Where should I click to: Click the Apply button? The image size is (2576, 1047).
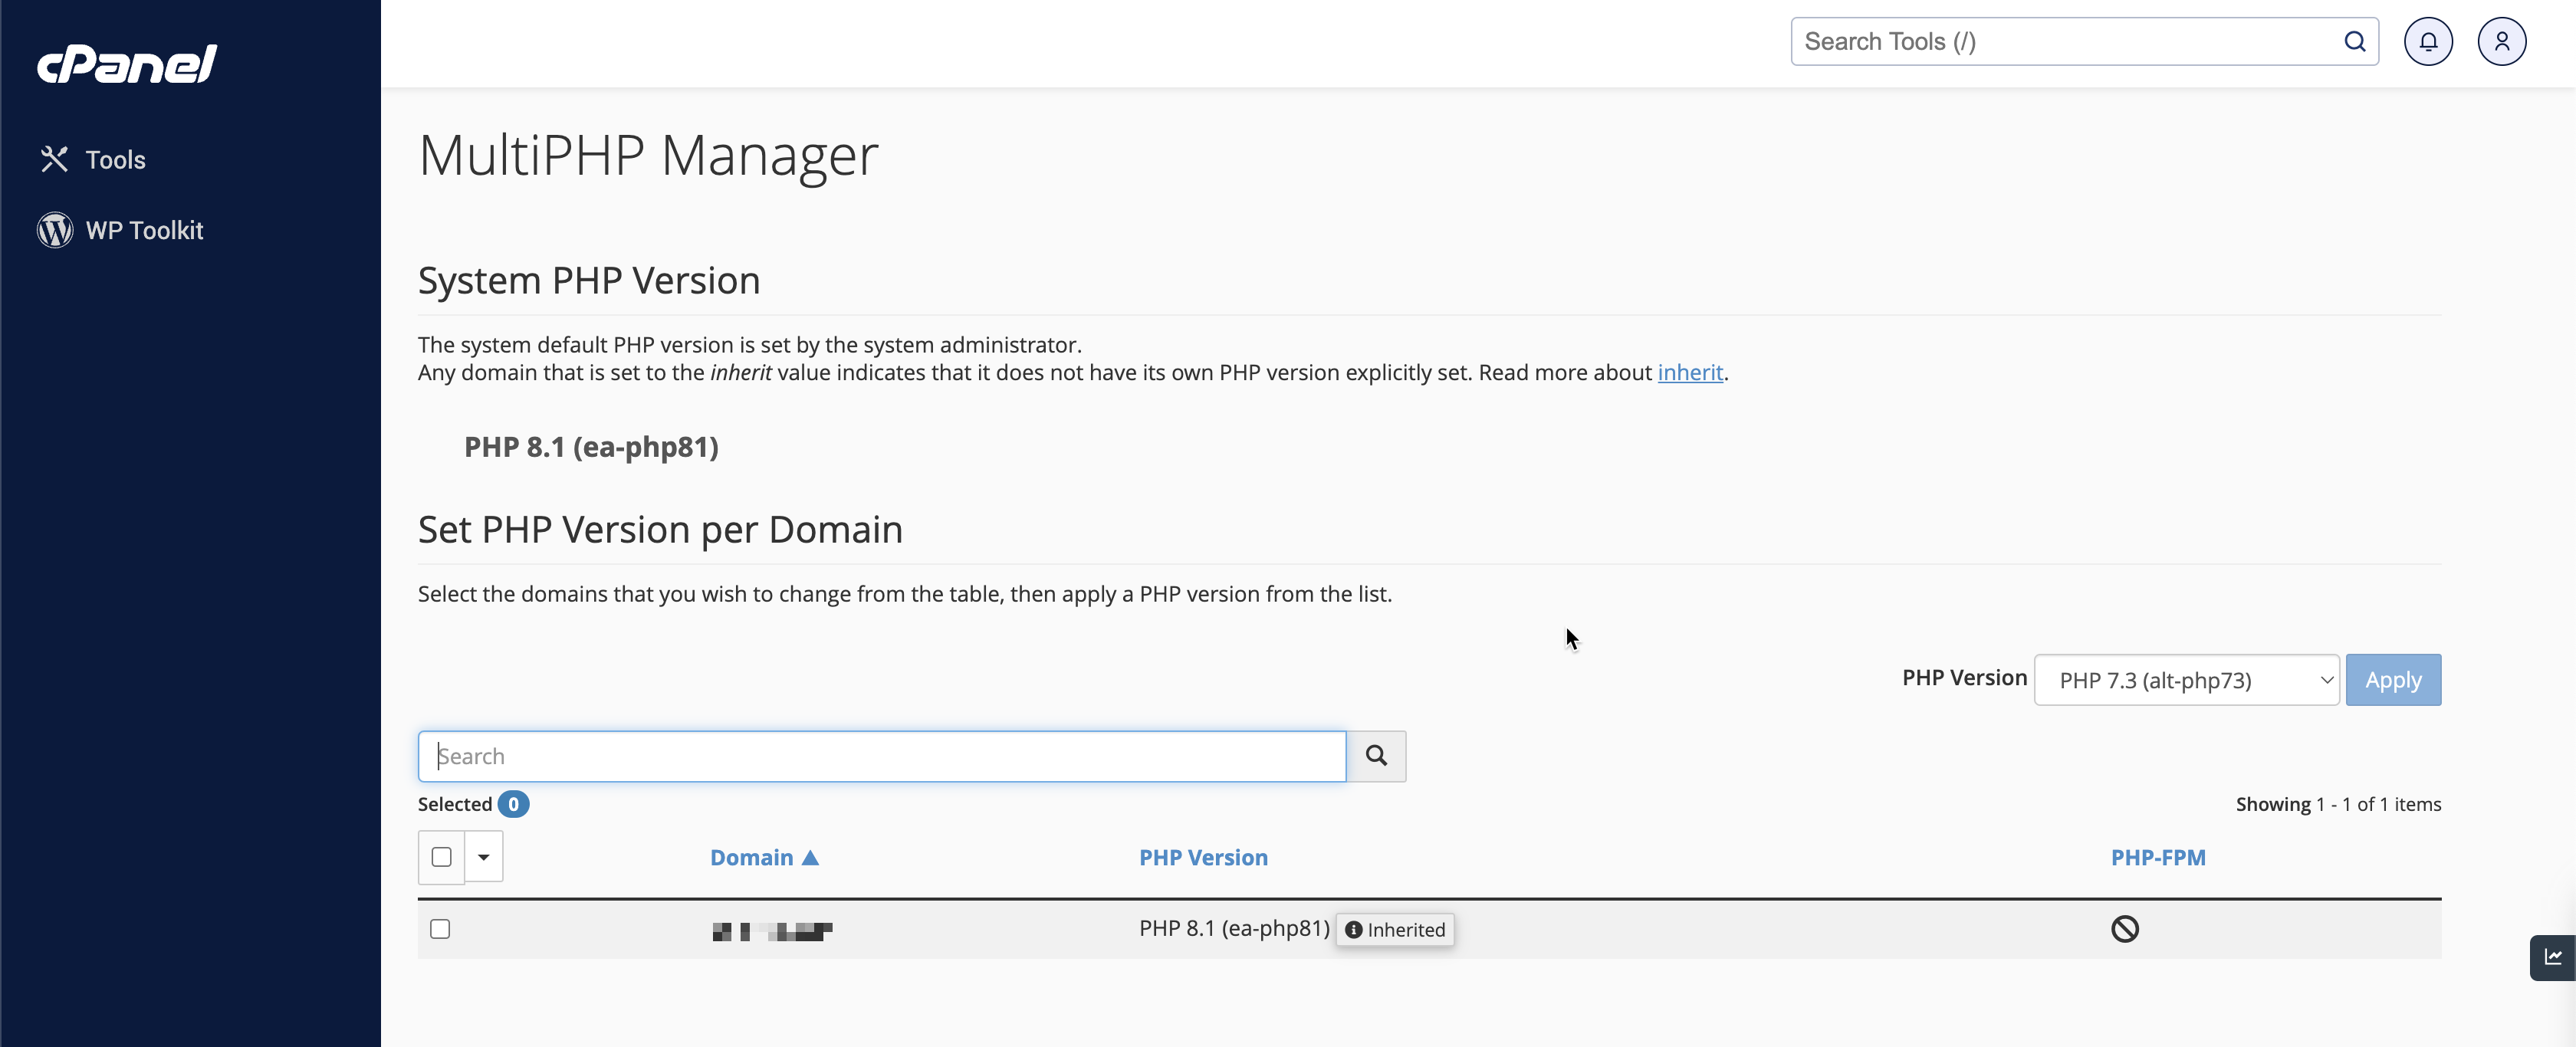[2393, 680]
